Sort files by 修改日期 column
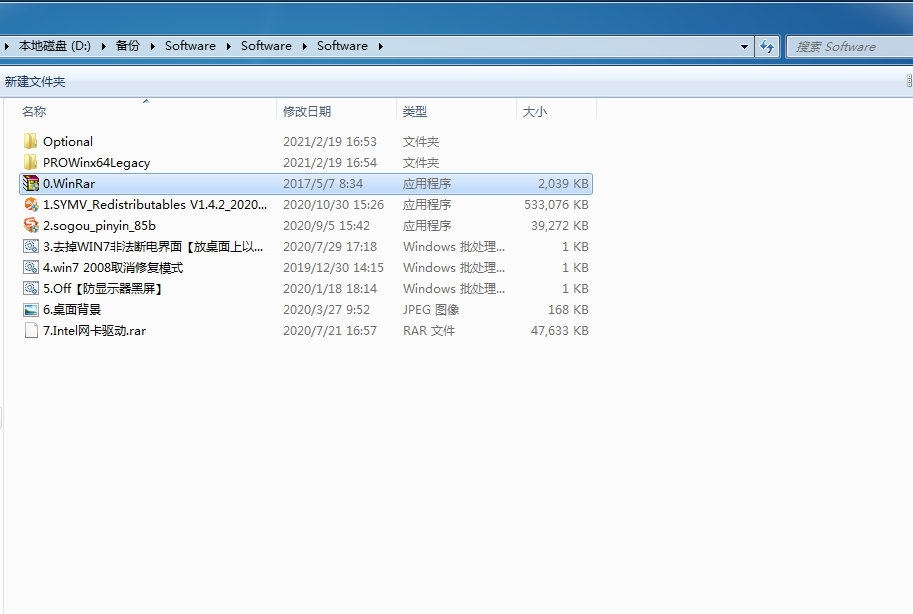913x614 pixels. (307, 112)
